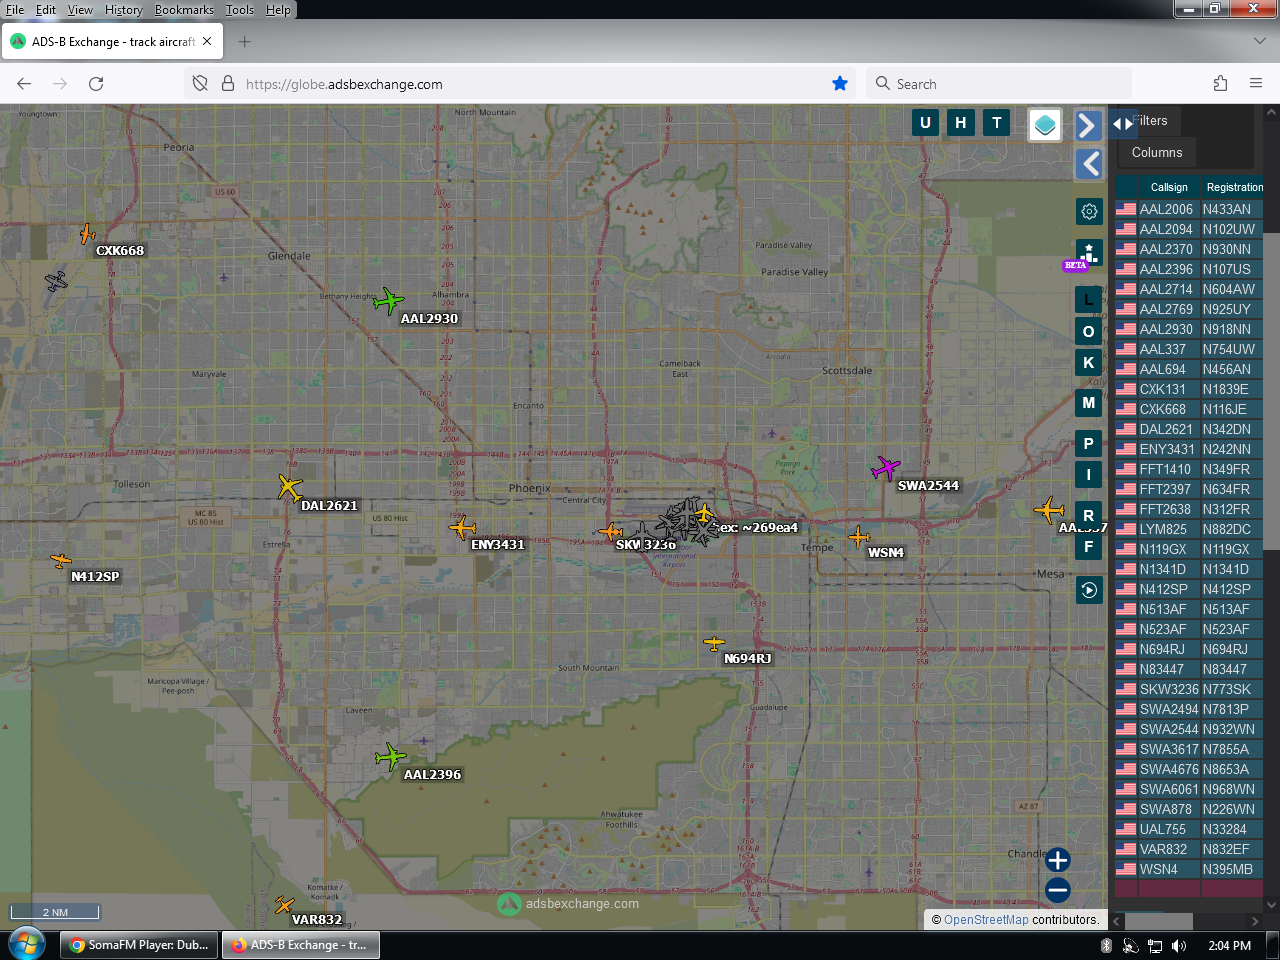Image resolution: width=1280 pixels, height=960 pixels.
Task: Zoom in with the plus button
Action: 1058,860
